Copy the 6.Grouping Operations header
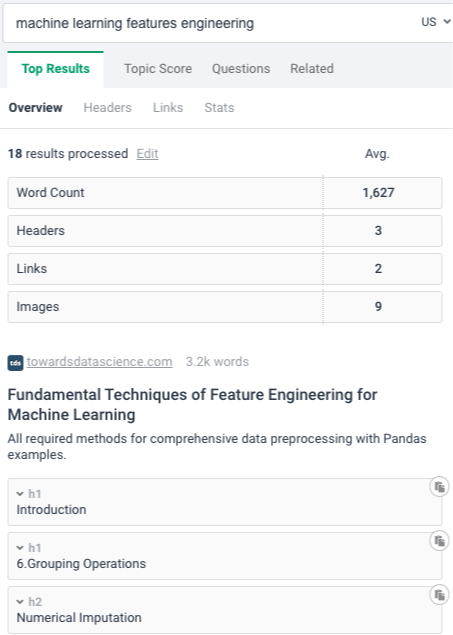The height and width of the screenshot is (635, 453). point(439,541)
